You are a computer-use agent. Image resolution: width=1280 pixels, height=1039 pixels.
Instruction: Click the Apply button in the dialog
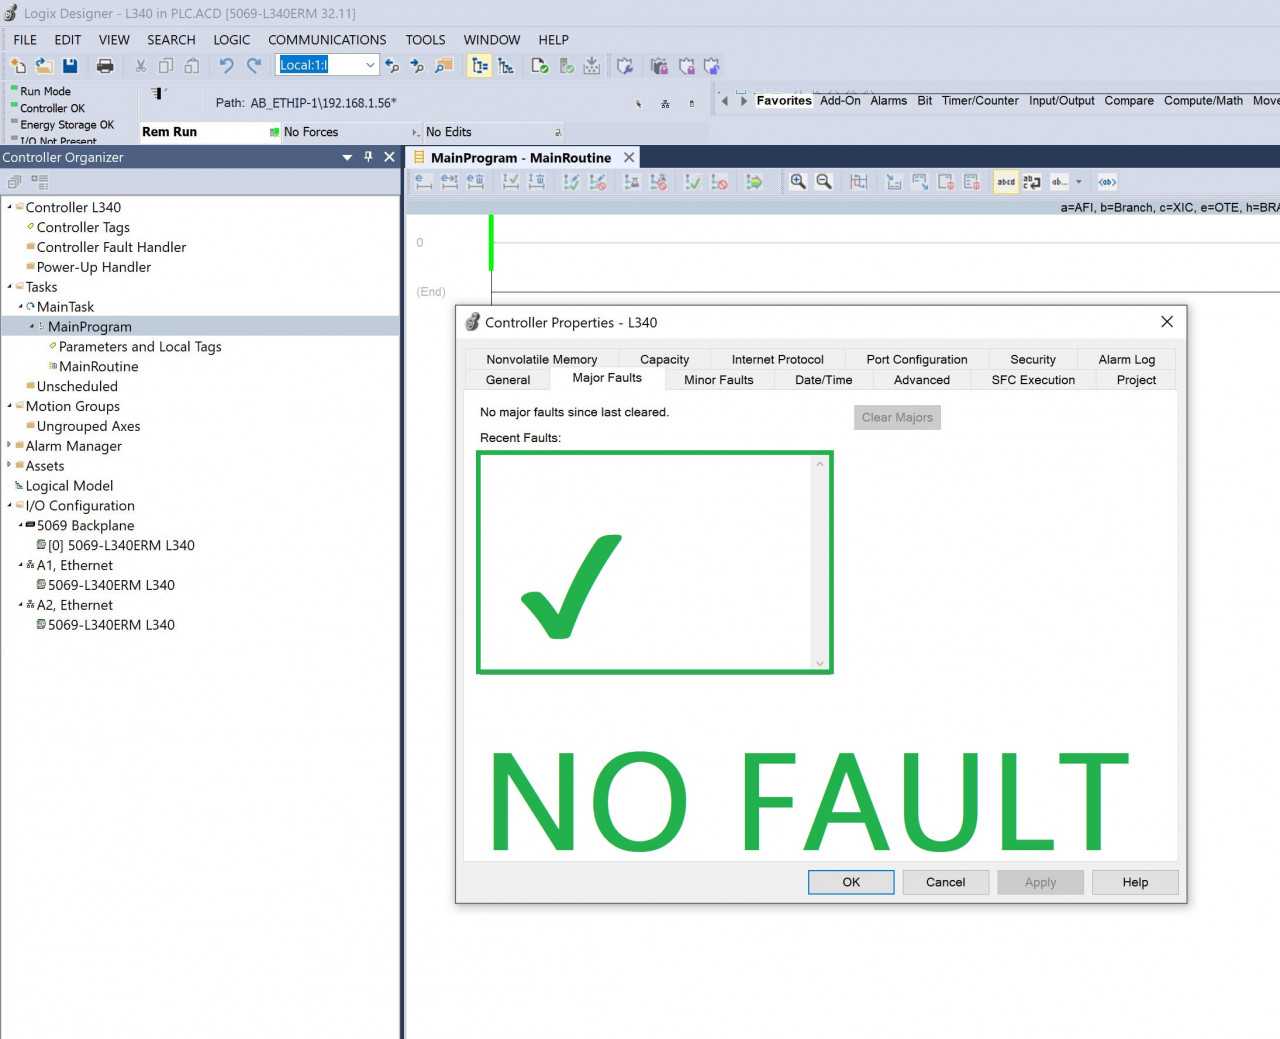1040,882
